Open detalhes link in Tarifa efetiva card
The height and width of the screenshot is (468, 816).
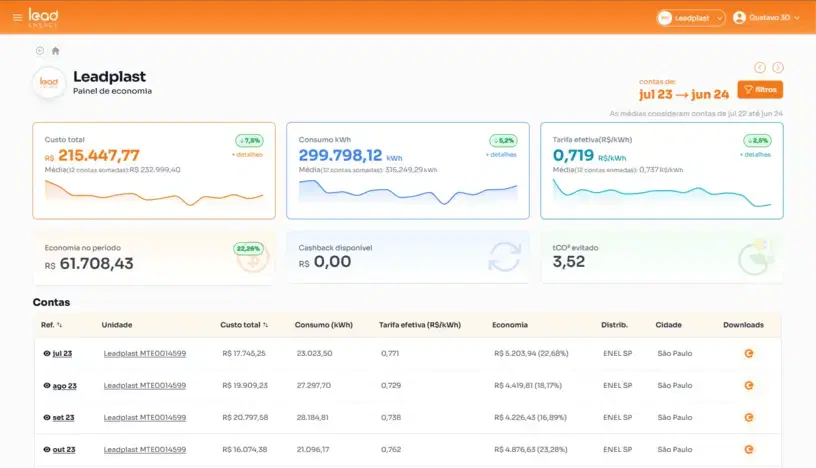pos(755,155)
